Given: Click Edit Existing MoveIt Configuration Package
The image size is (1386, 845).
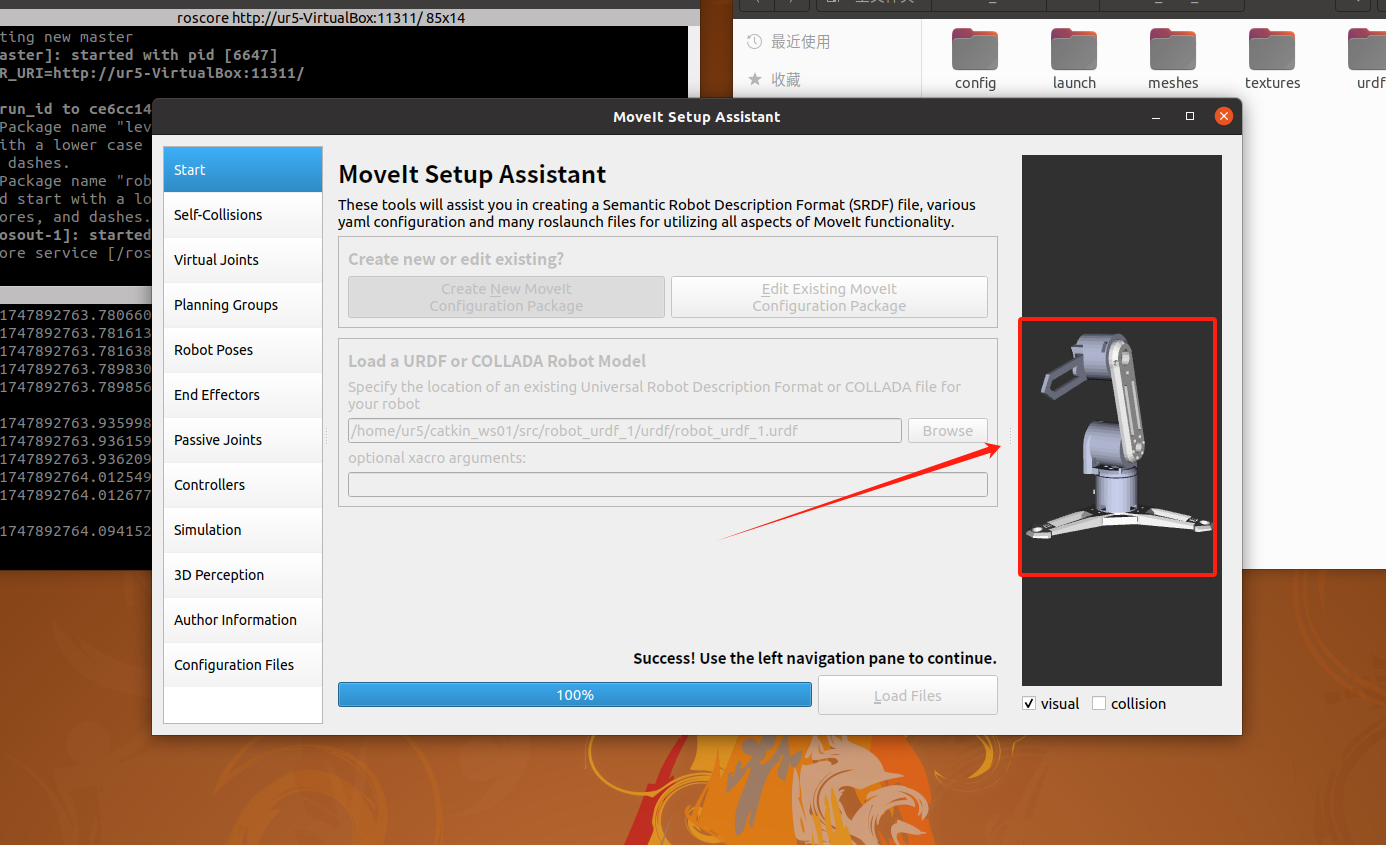Looking at the screenshot, I should (829, 297).
